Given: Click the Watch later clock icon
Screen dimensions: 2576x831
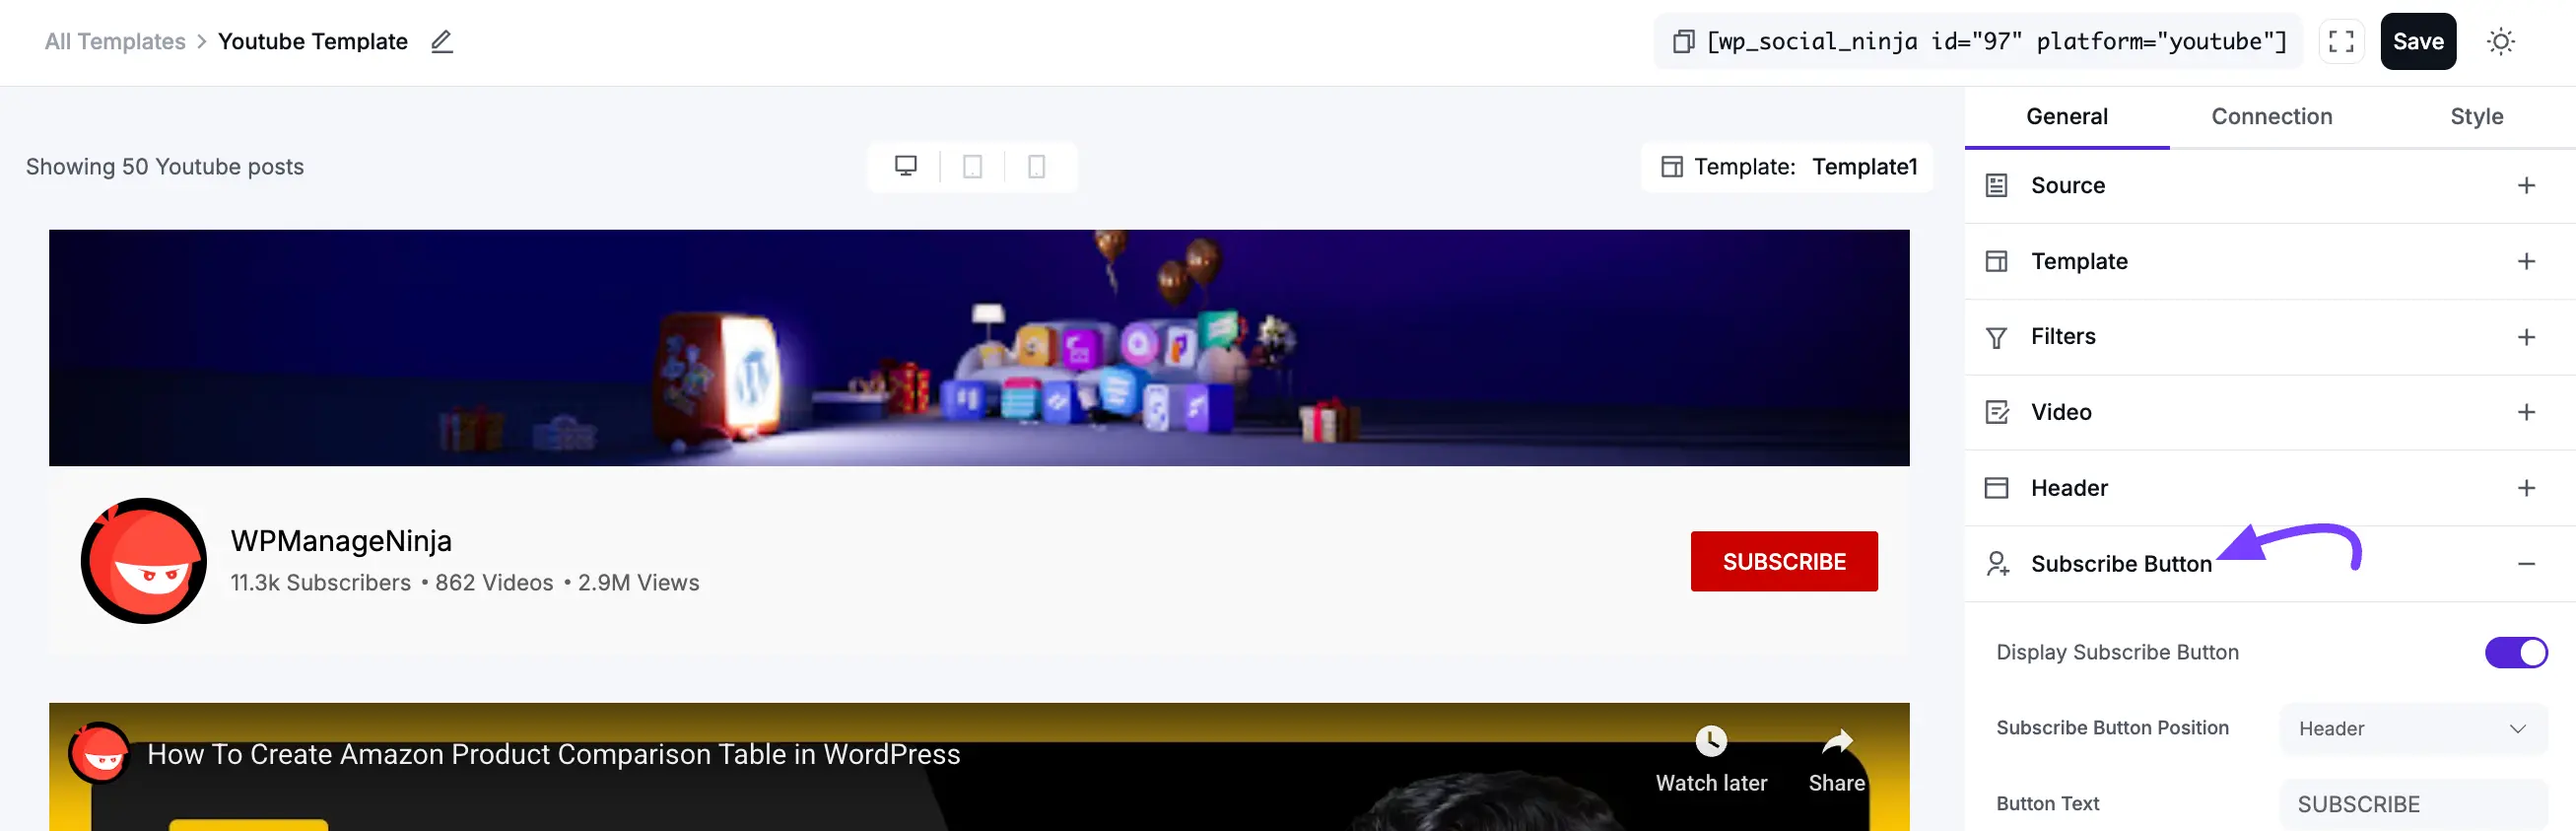Looking at the screenshot, I should (x=1710, y=741).
